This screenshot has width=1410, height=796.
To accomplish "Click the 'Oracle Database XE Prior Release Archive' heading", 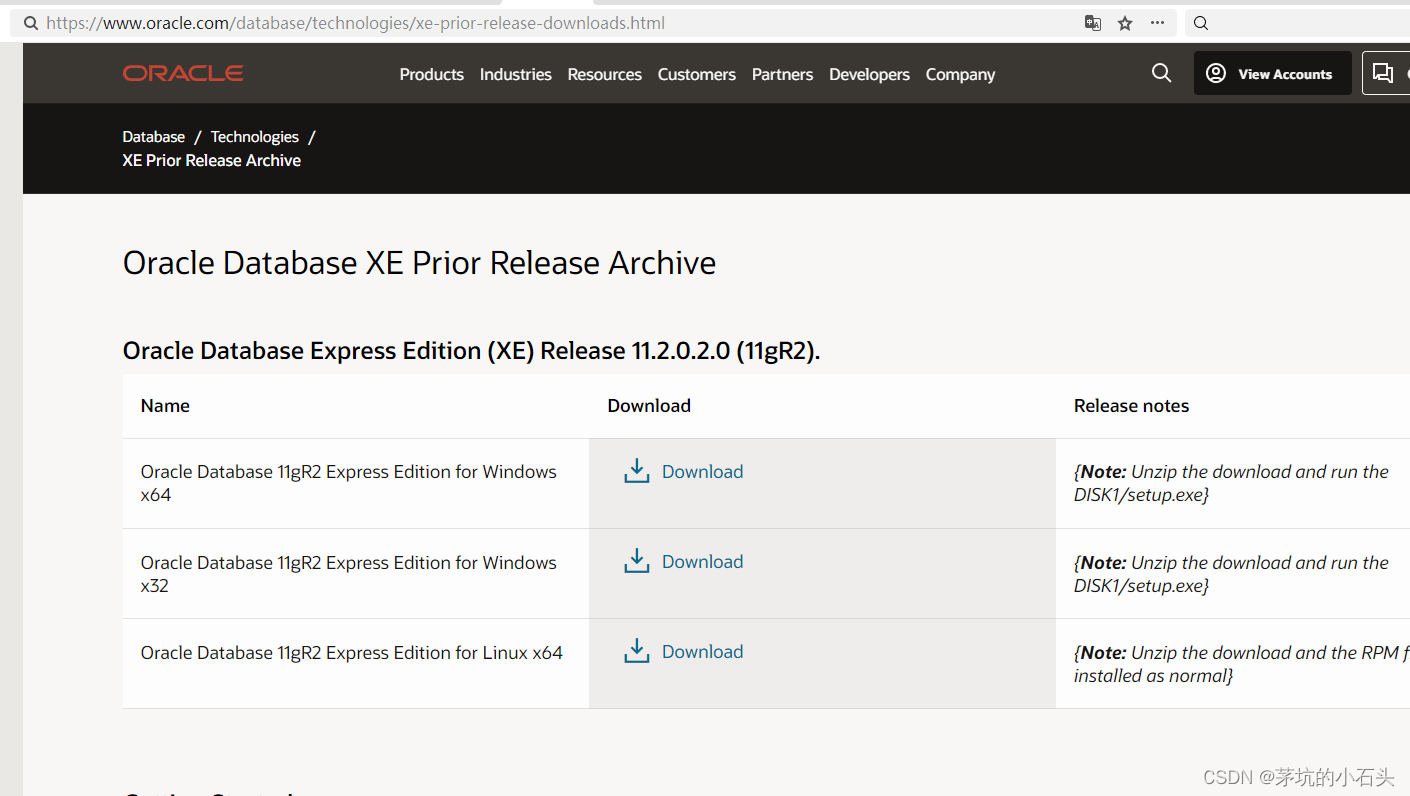I will coord(420,263).
